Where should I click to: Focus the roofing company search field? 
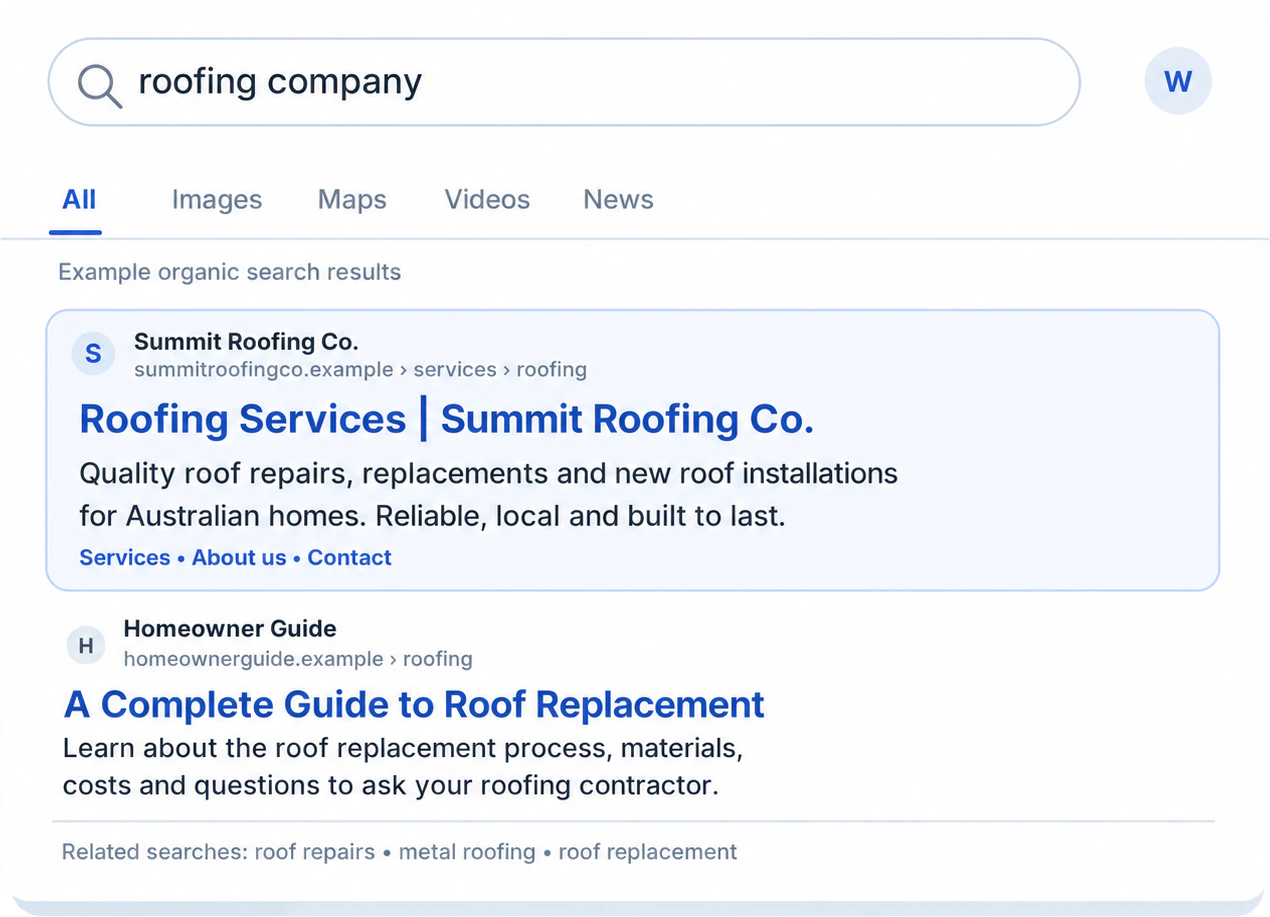point(564,82)
